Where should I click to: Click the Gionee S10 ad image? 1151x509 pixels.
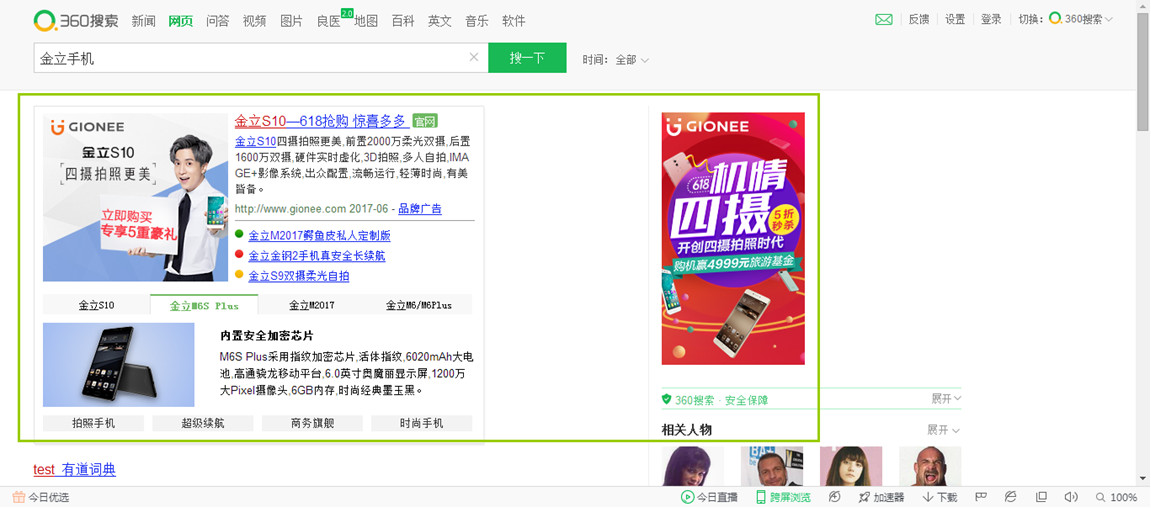[135, 197]
